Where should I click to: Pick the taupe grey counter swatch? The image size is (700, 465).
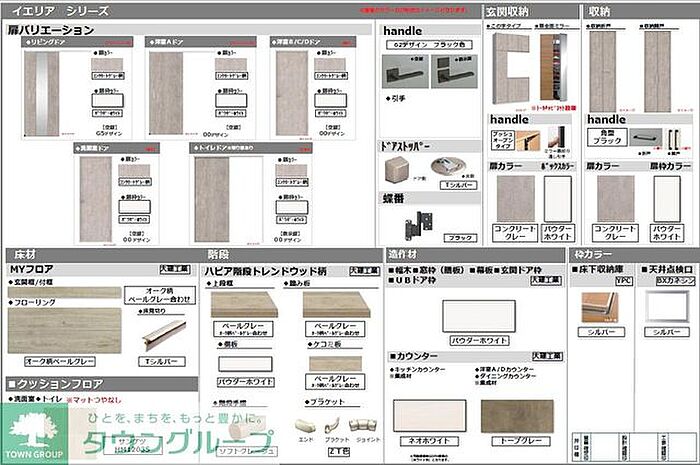[x=516, y=415]
